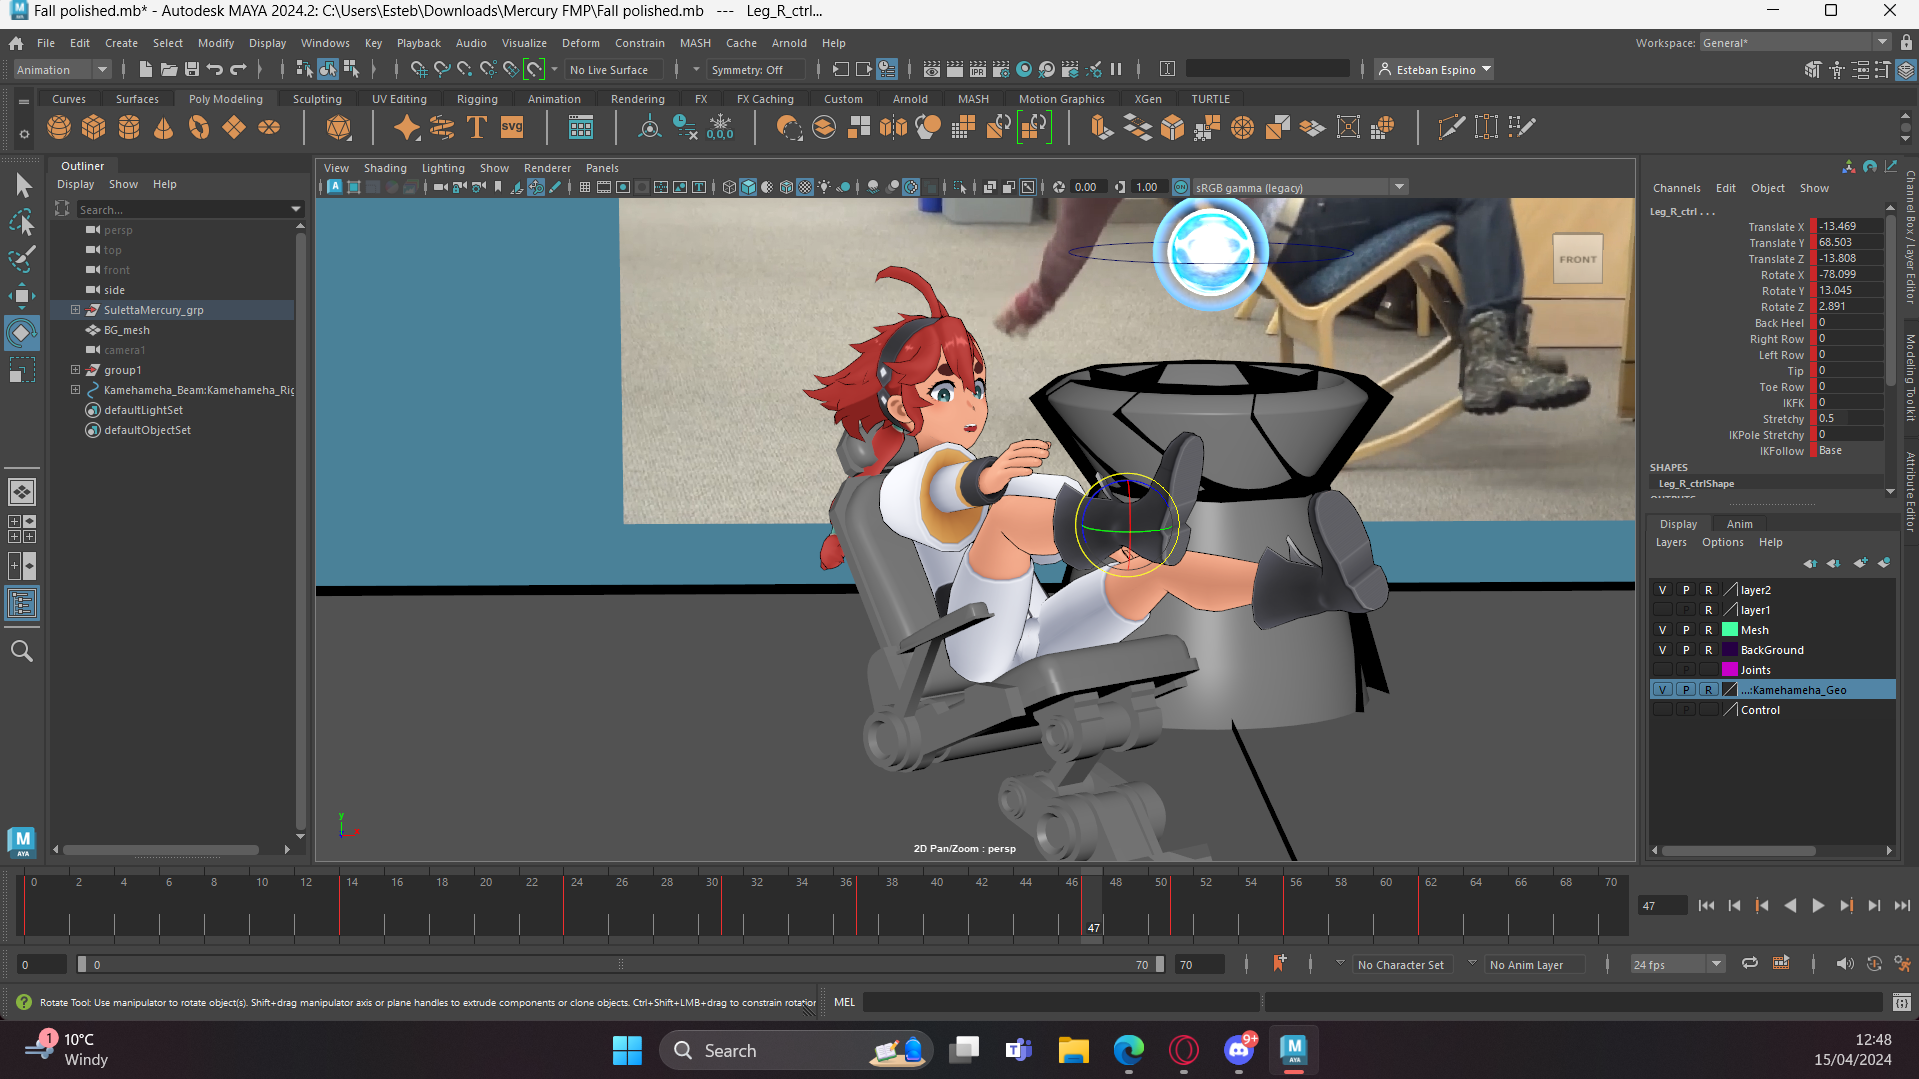Click Outliner Display menu
This screenshot has height=1079, width=1919.
coord(75,184)
